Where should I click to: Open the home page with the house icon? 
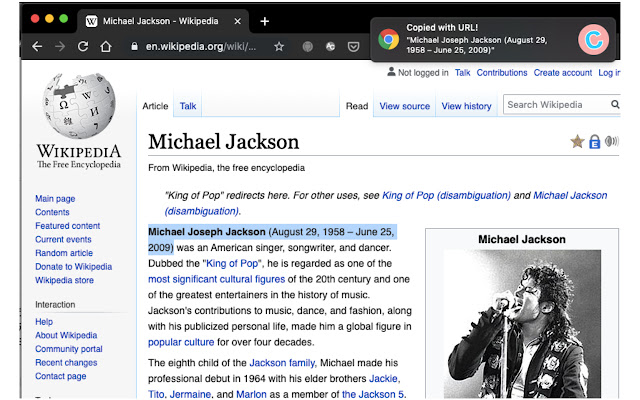click(106, 47)
